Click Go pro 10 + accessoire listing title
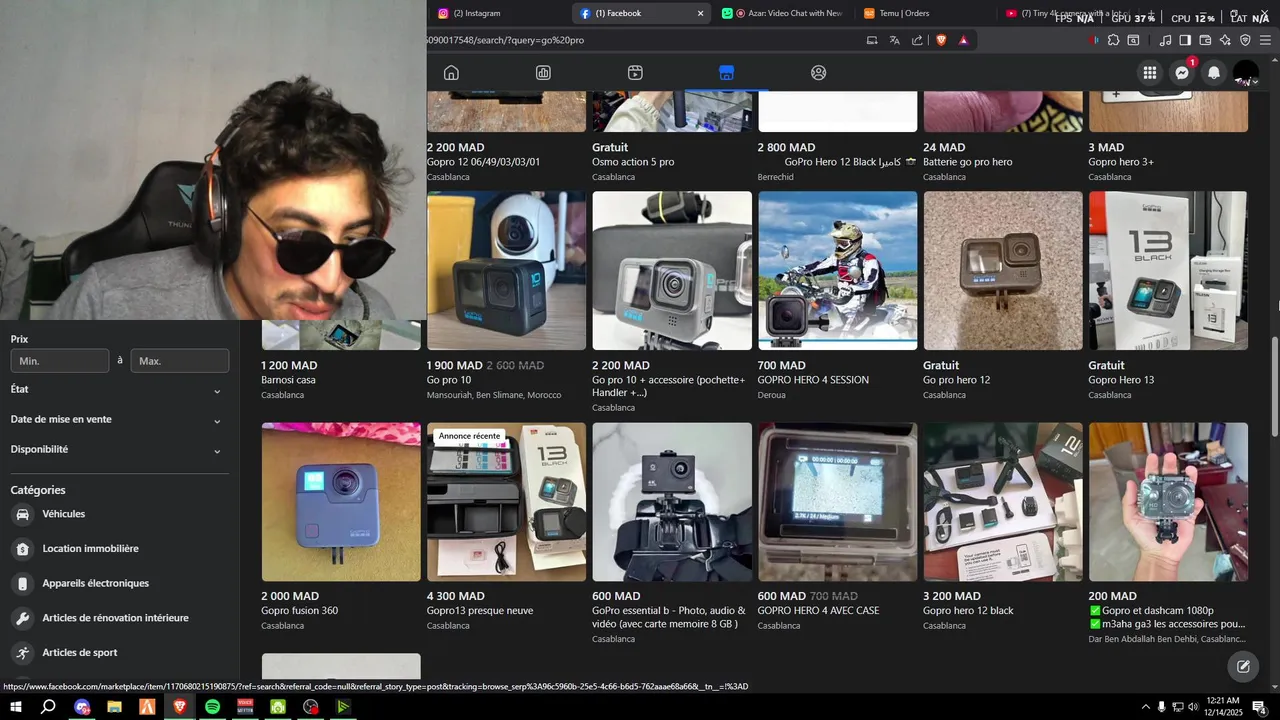1280x720 pixels. point(668,386)
